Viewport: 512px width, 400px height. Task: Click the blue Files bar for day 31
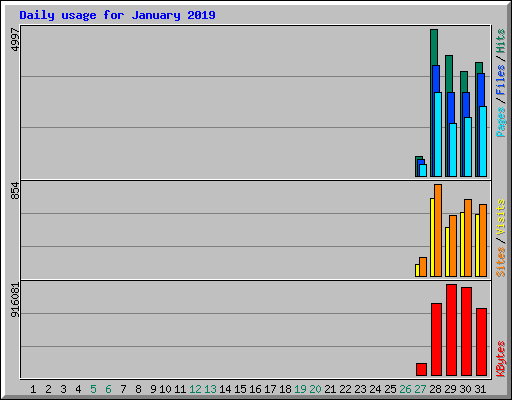481,90
